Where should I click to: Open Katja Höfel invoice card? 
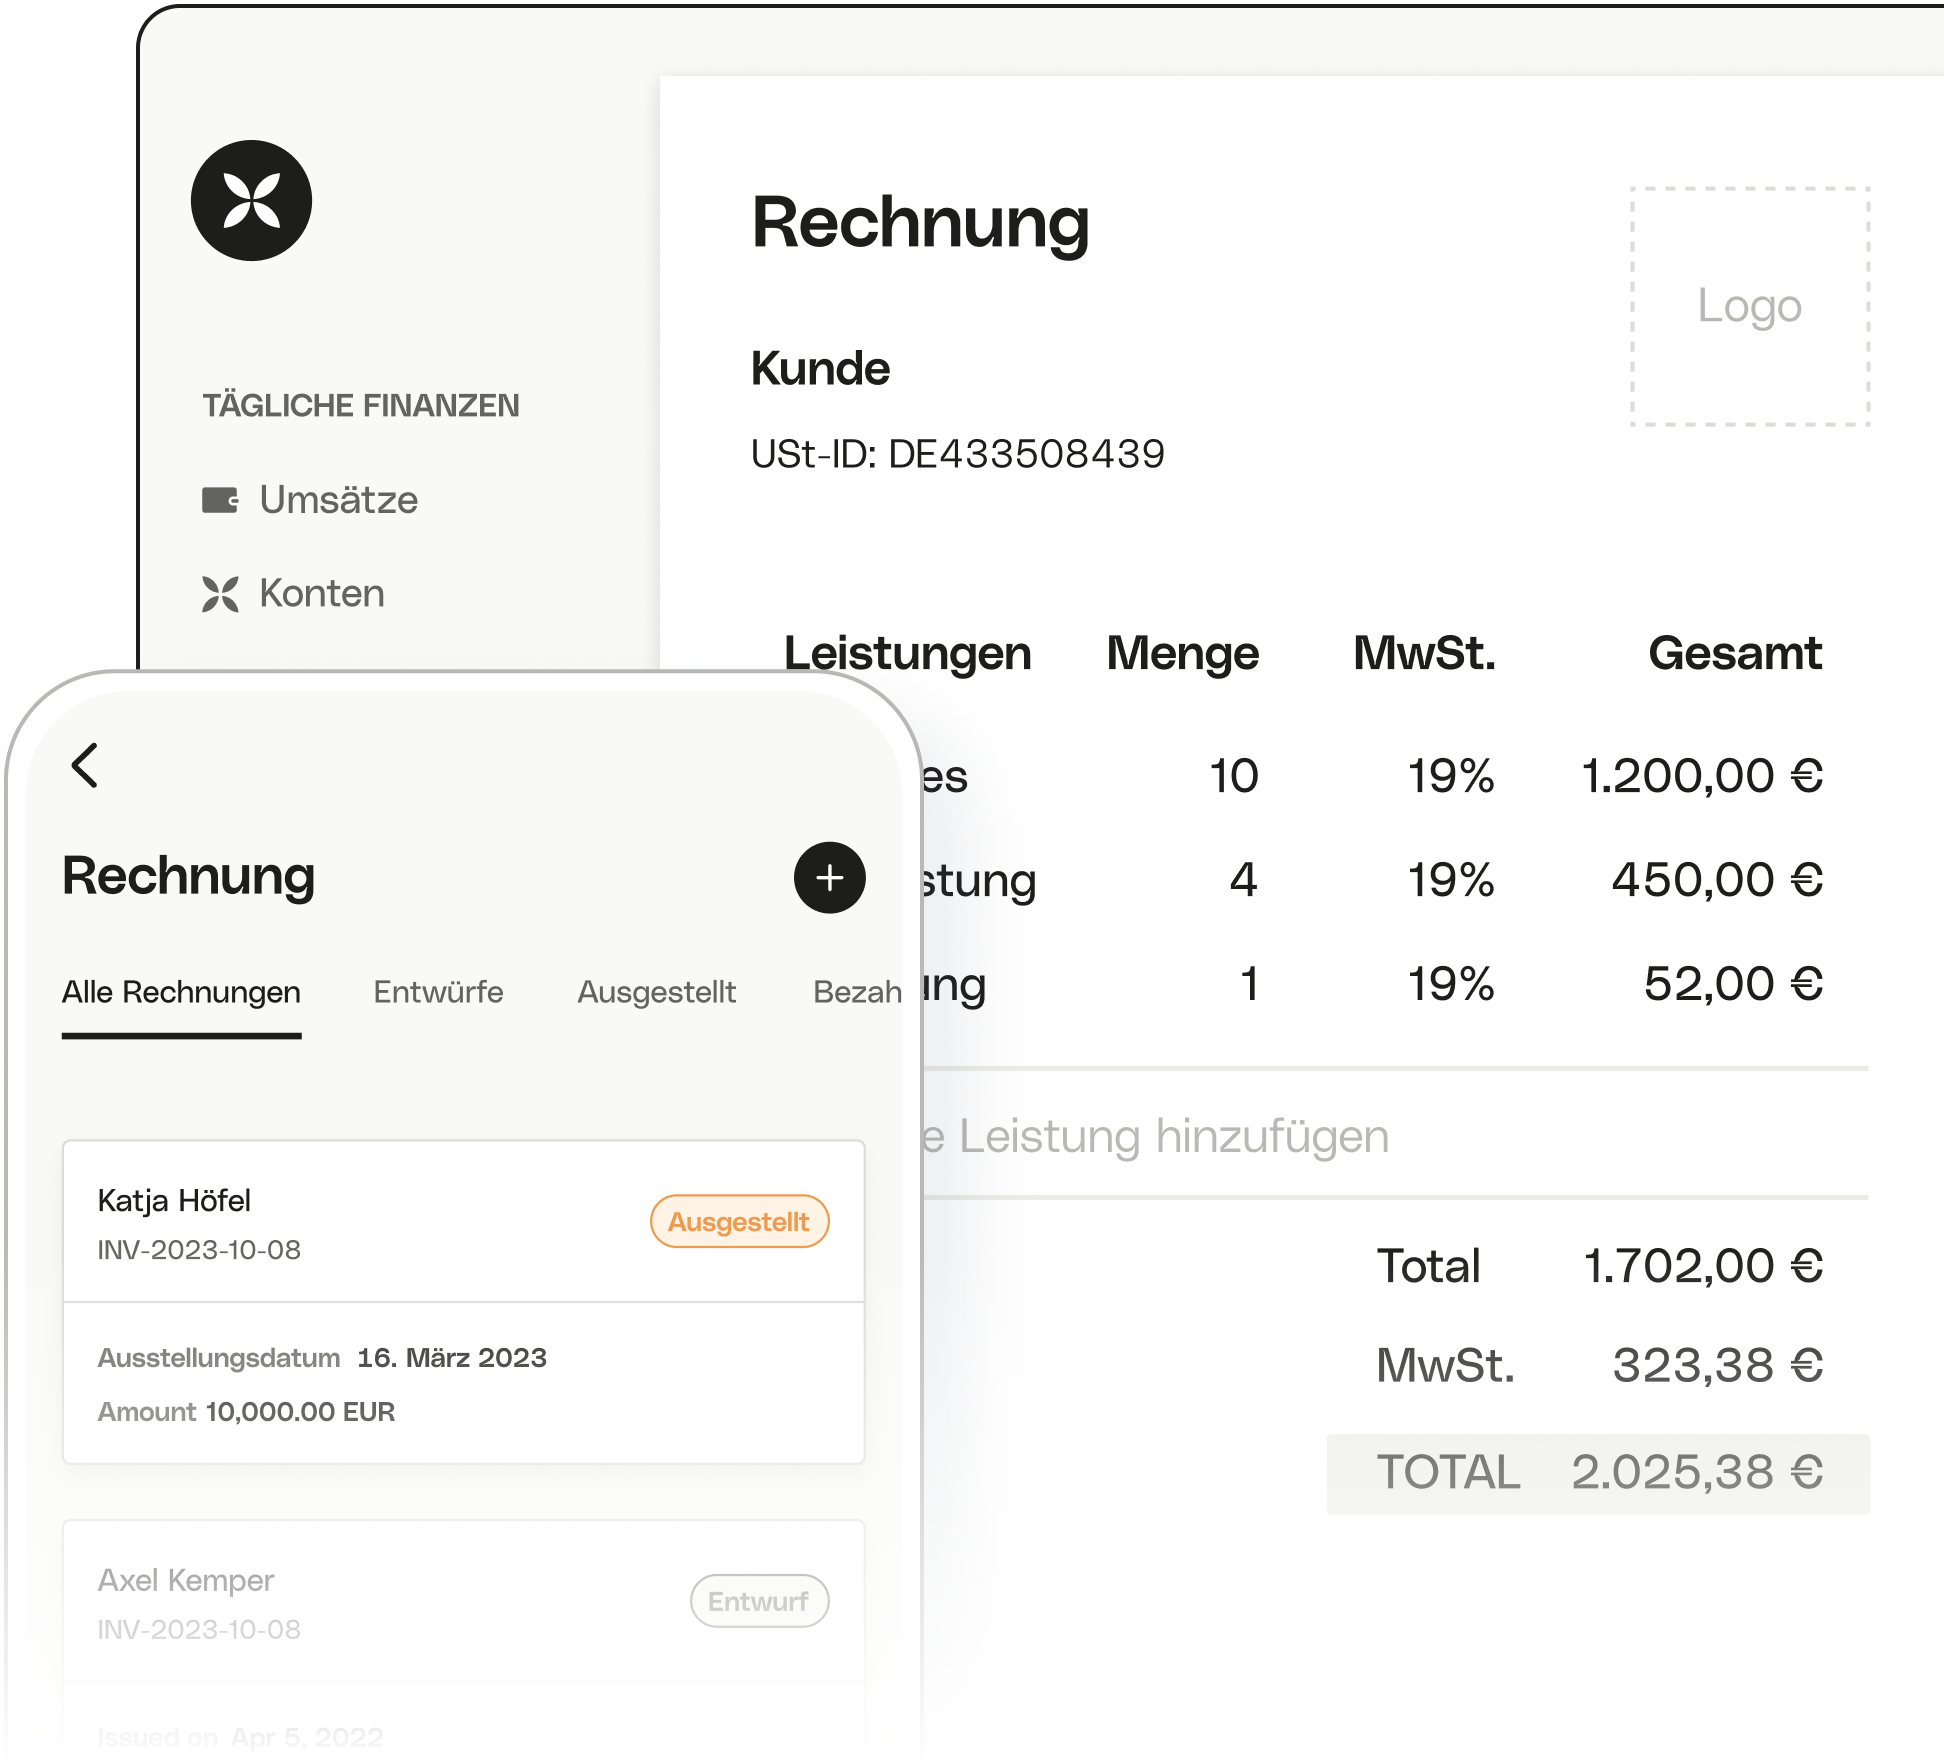coord(464,1302)
